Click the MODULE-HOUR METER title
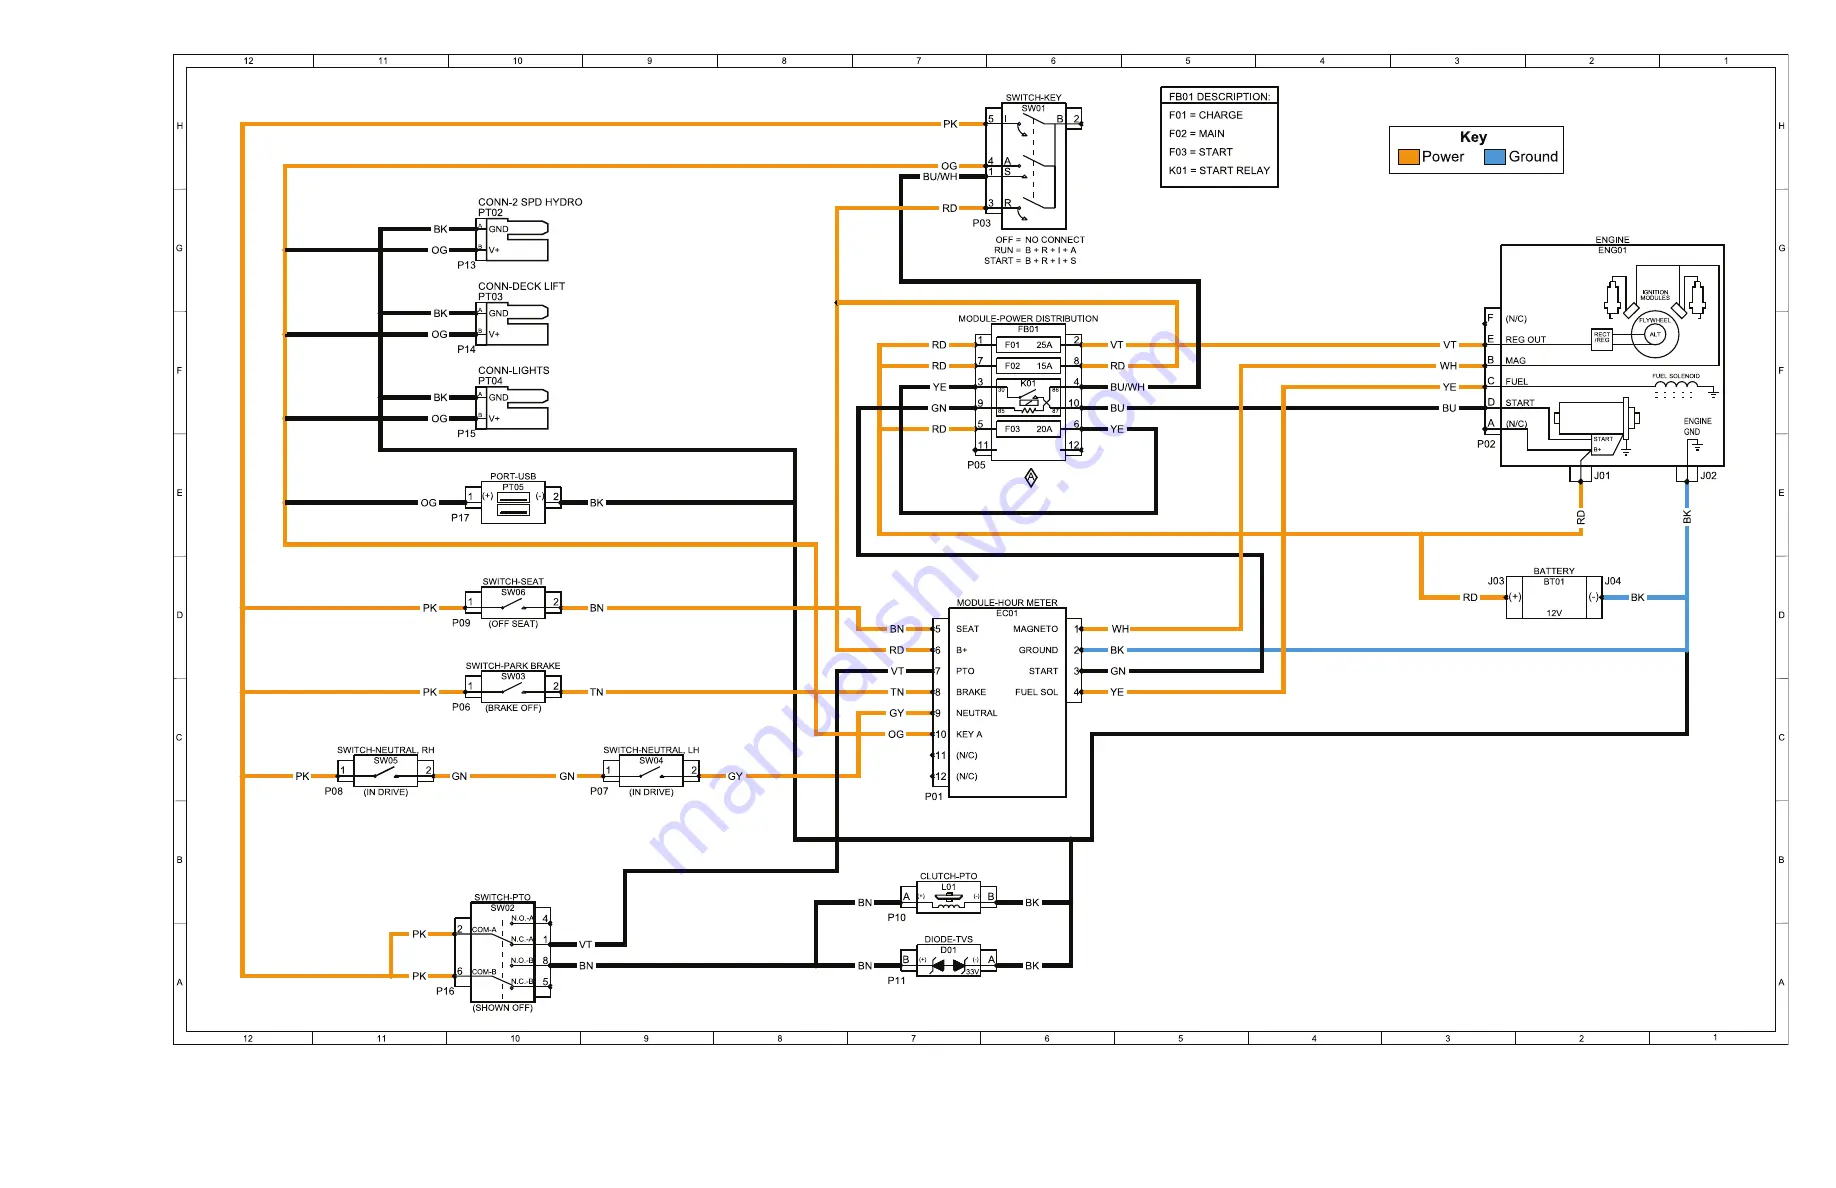The width and height of the screenshot is (1836, 1188). (x=1006, y=603)
